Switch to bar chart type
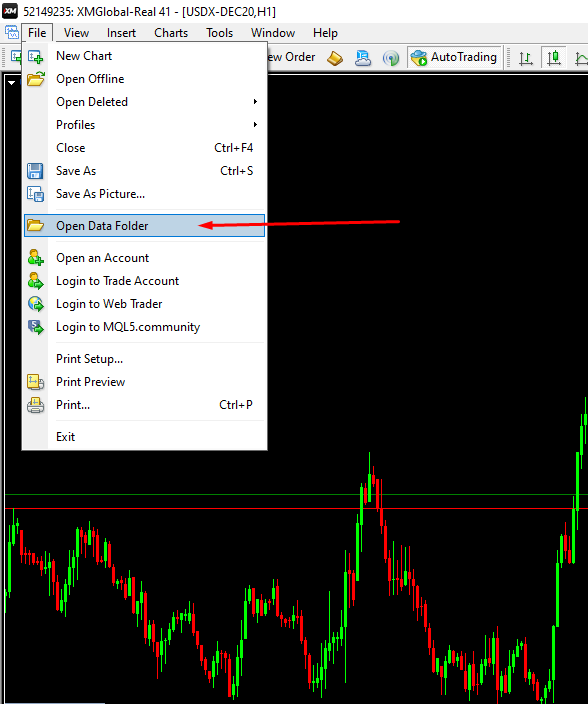The height and width of the screenshot is (704, 588). pyautogui.click(x=526, y=58)
